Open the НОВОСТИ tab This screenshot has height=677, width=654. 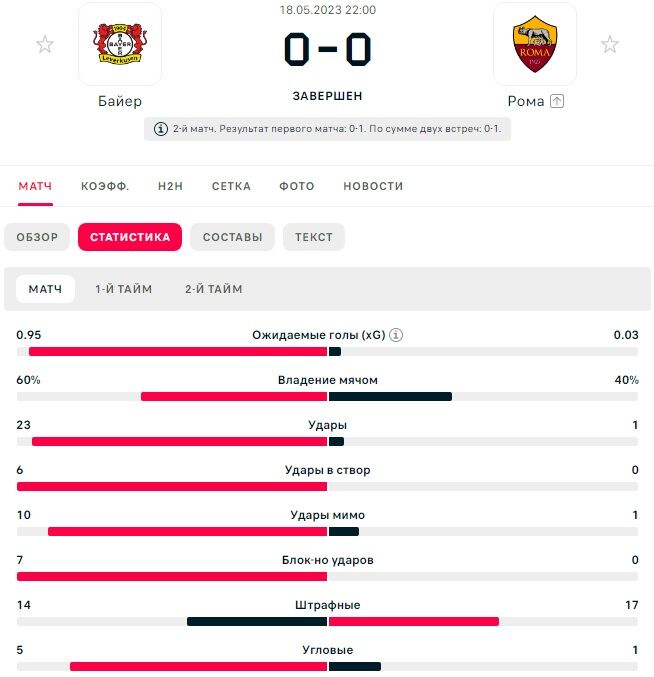click(373, 186)
